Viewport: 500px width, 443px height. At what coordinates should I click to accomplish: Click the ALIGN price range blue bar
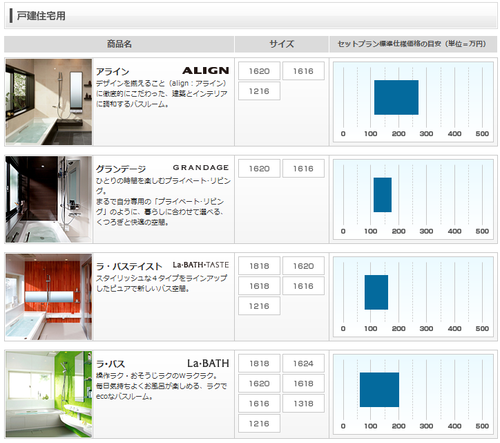(x=396, y=97)
